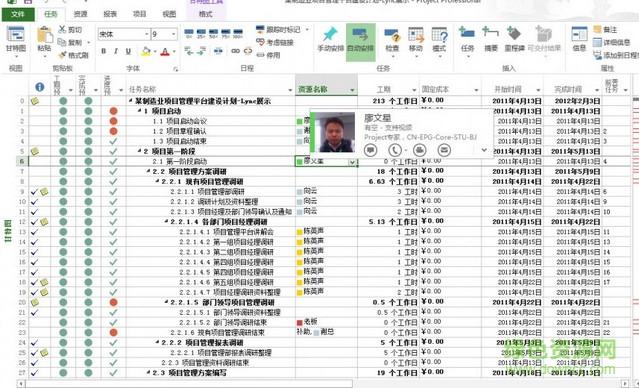Click the 复制 copy icon
Screen dimensions: 639x388
[x=62, y=42]
